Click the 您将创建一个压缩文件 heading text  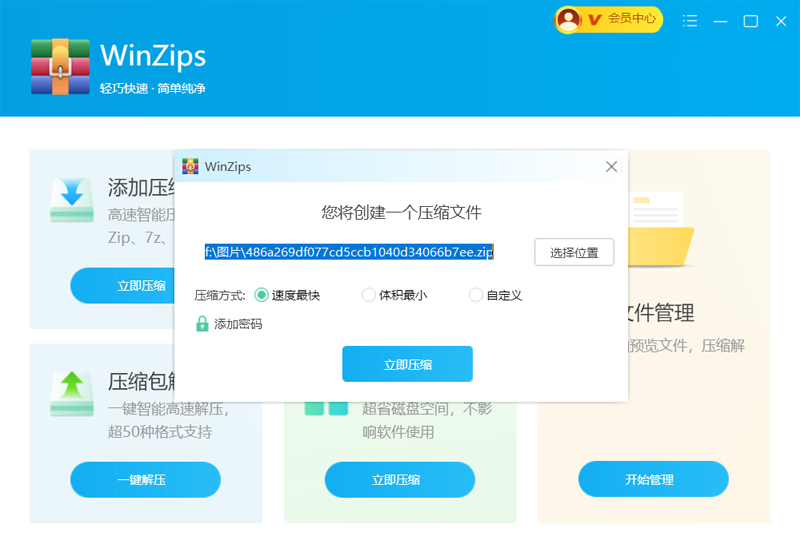401,212
